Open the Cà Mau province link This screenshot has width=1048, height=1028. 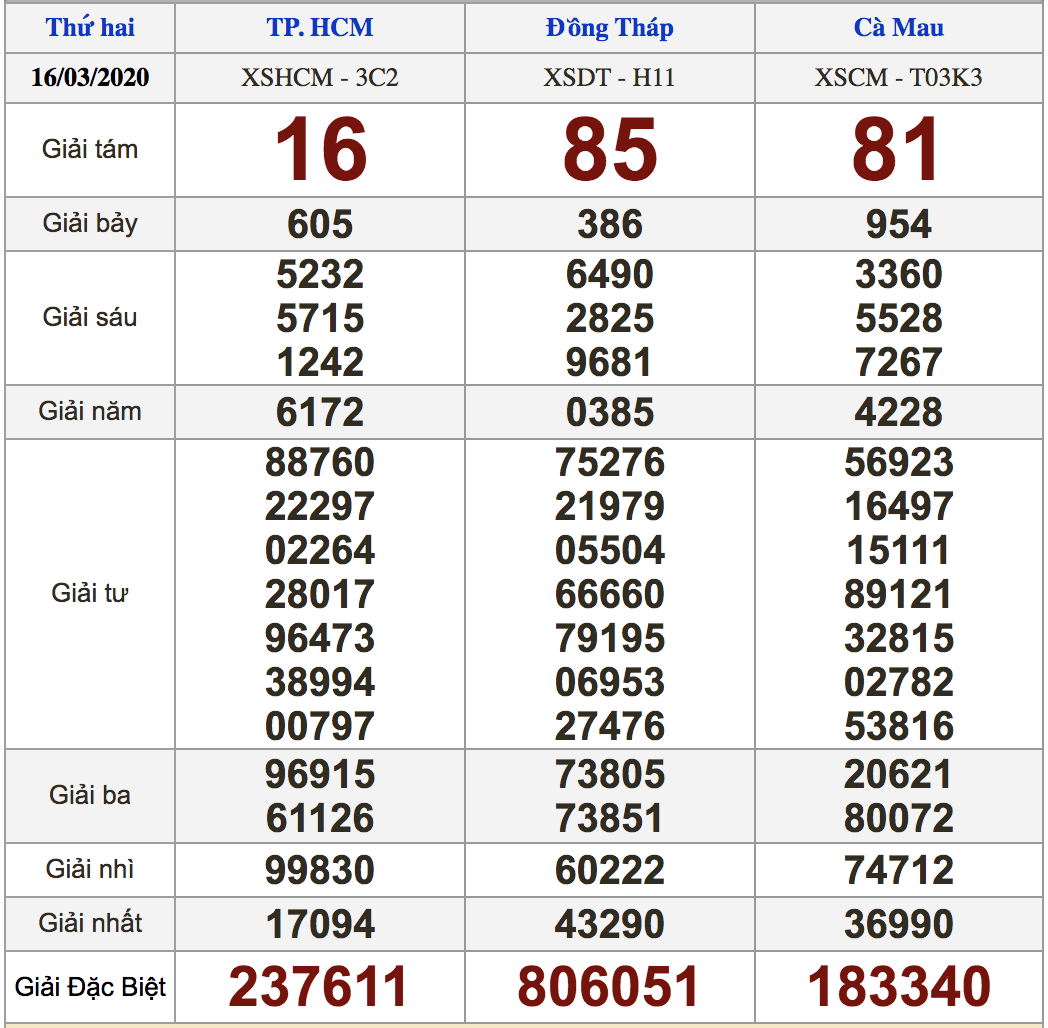point(898,28)
